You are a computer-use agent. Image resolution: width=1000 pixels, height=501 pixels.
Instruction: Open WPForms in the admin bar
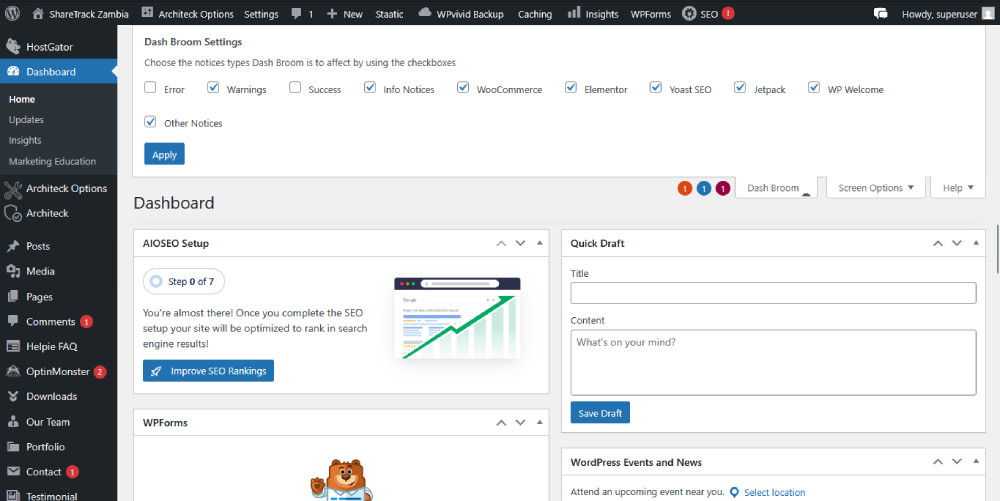coord(651,14)
